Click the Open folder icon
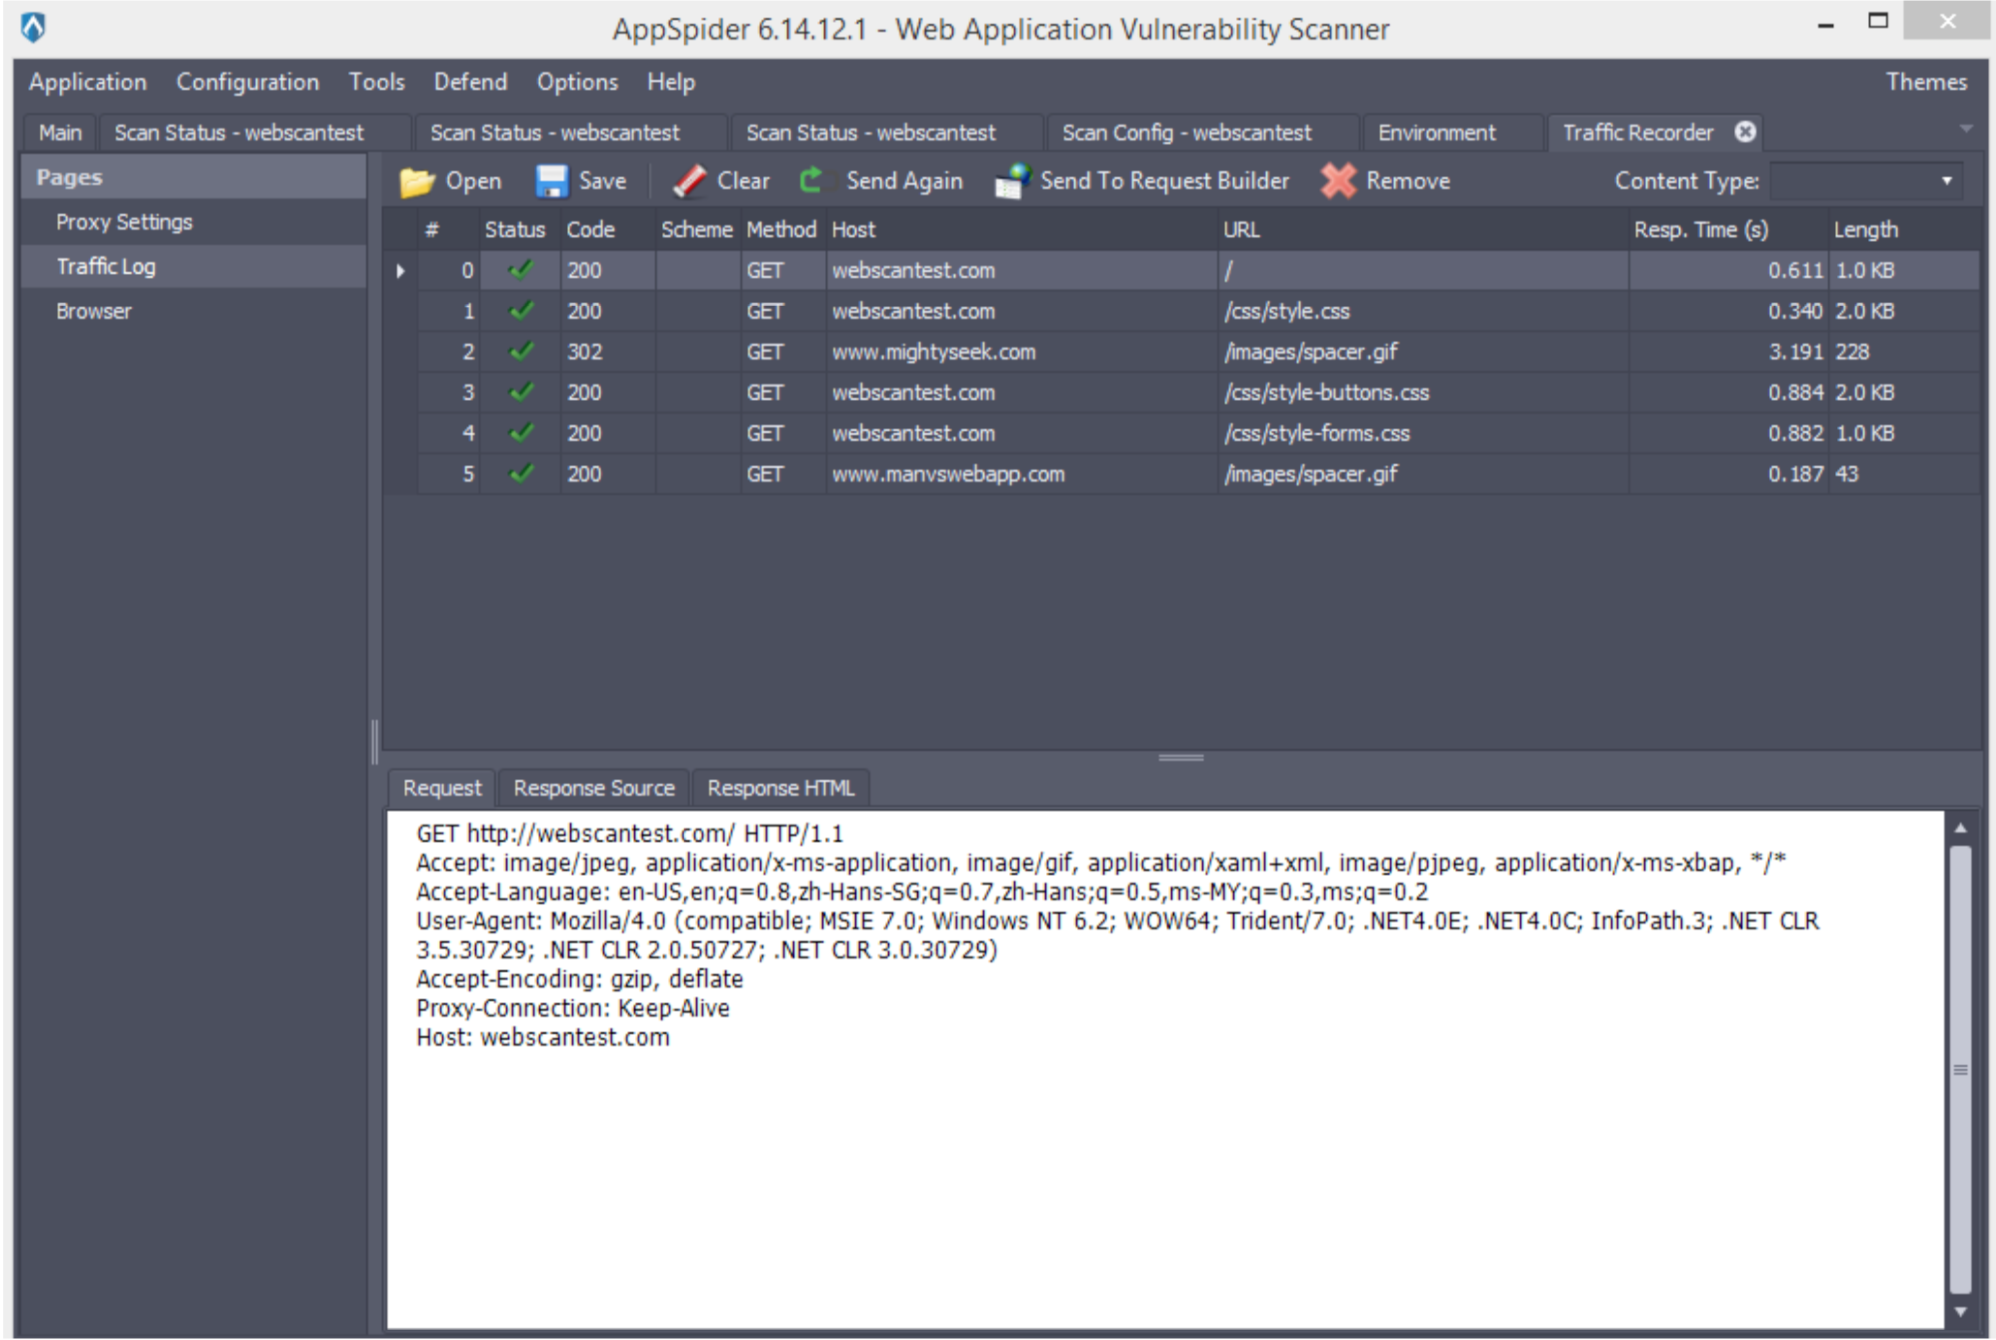The height and width of the screenshot is (1340, 1996). pyautogui.click(x=417, y=182)
